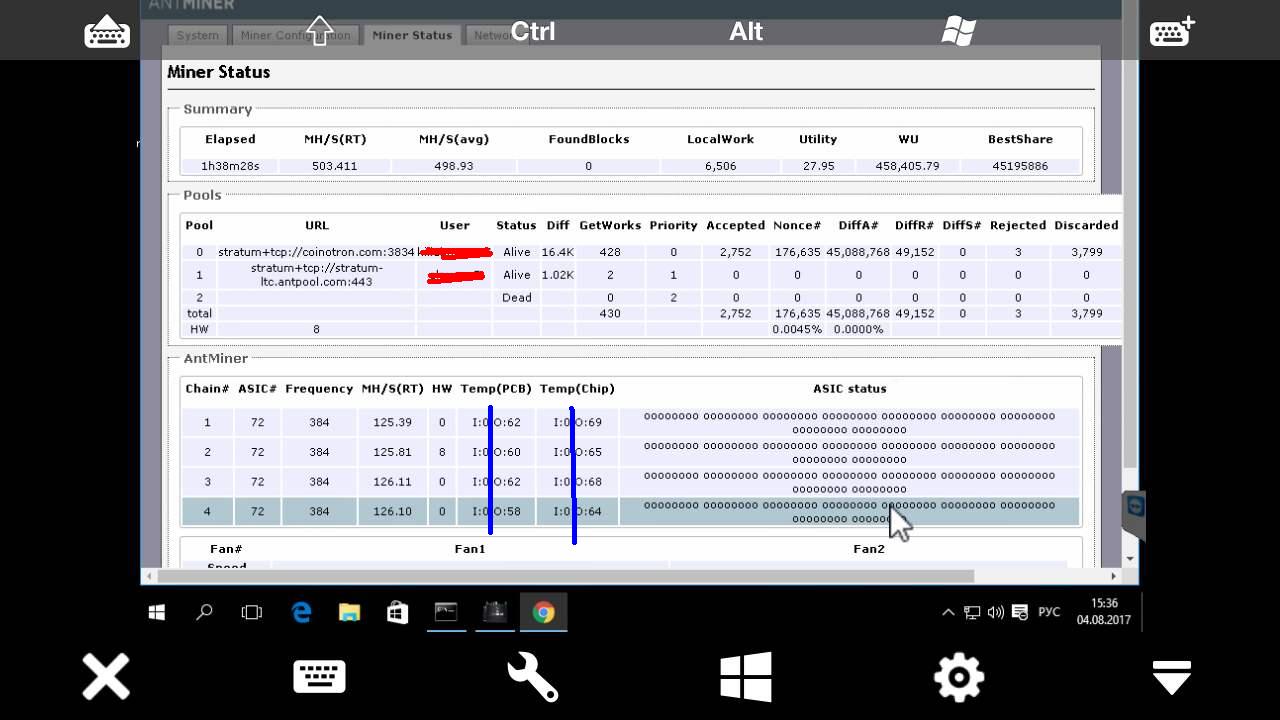Click the Utility value 27.95
1280x720 pixels.
(x=818, y=166)
